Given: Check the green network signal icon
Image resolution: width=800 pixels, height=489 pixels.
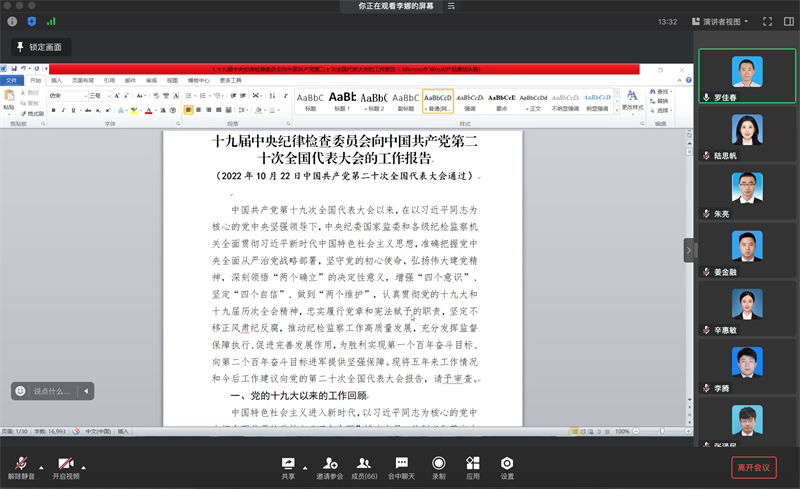Looking at the screenshot, I should tap(51, 21).
